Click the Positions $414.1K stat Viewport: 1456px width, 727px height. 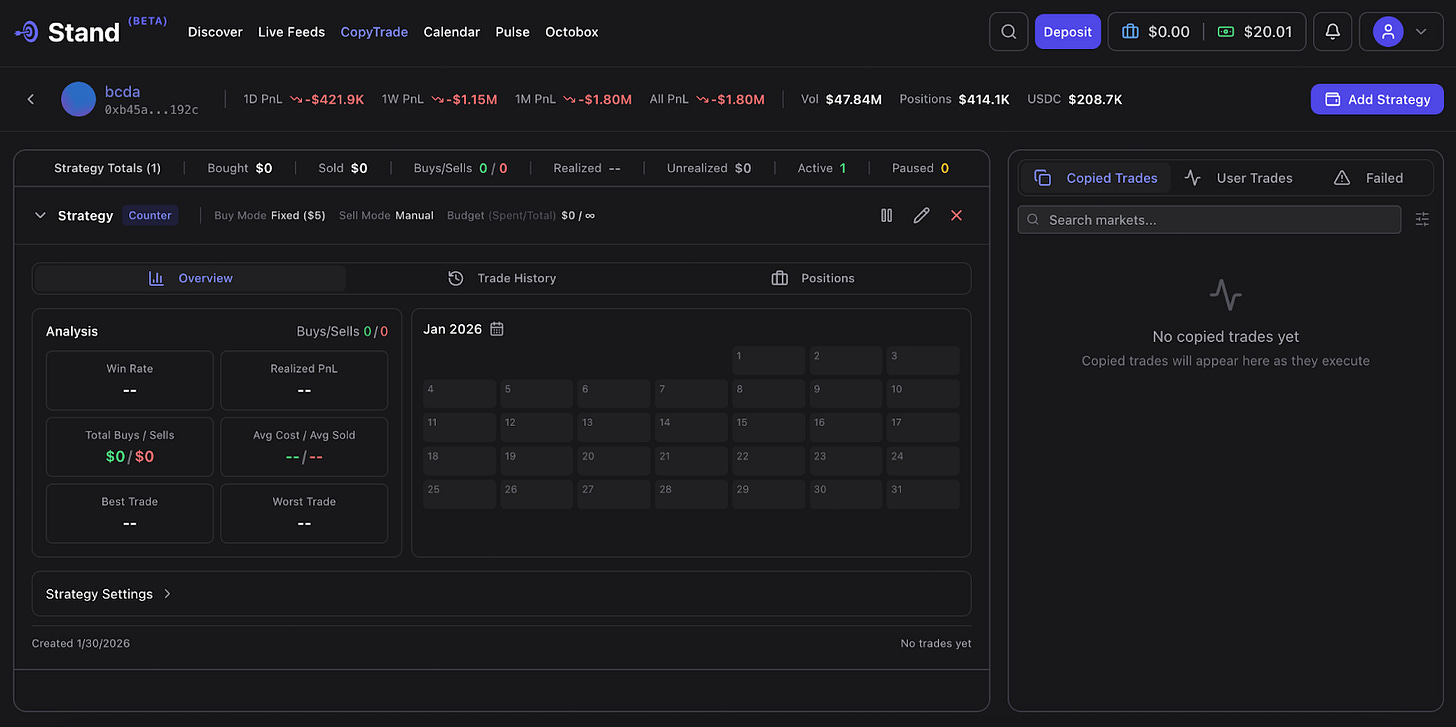coord(954,99)
